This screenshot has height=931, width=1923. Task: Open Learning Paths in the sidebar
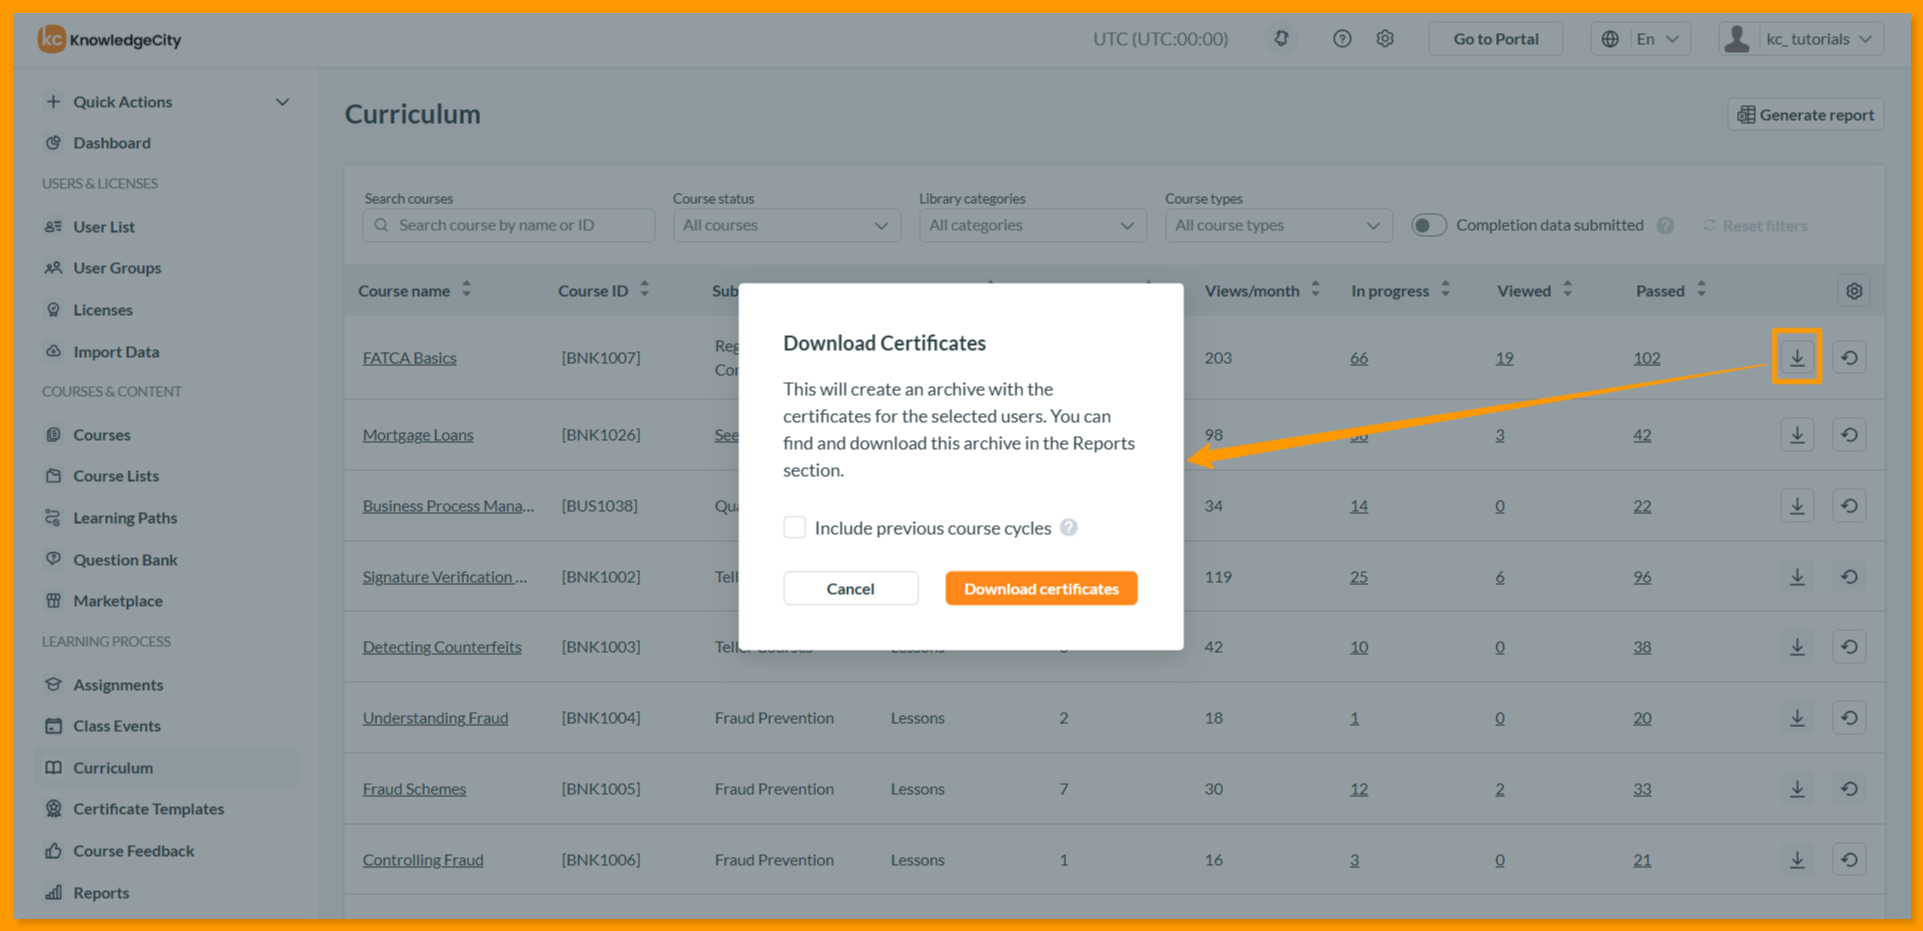coord(124,518)
